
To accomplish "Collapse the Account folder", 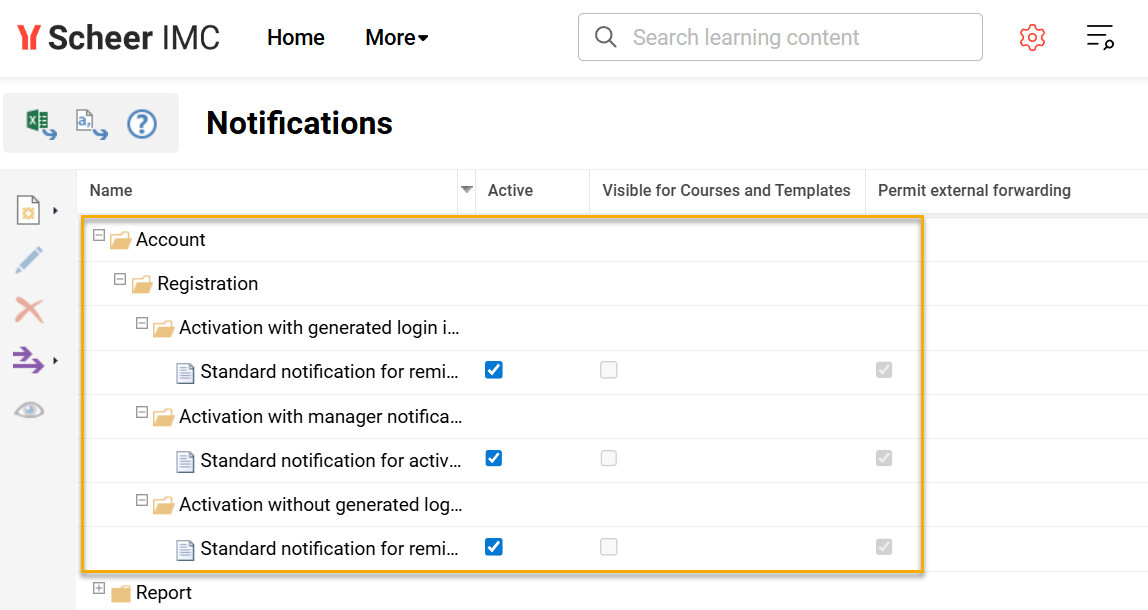I will click(x=98, y=237).
